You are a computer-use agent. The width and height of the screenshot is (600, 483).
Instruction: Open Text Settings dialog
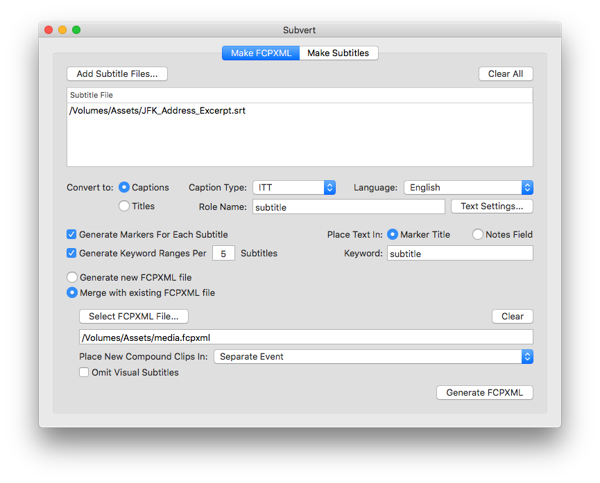coord(492,207)
